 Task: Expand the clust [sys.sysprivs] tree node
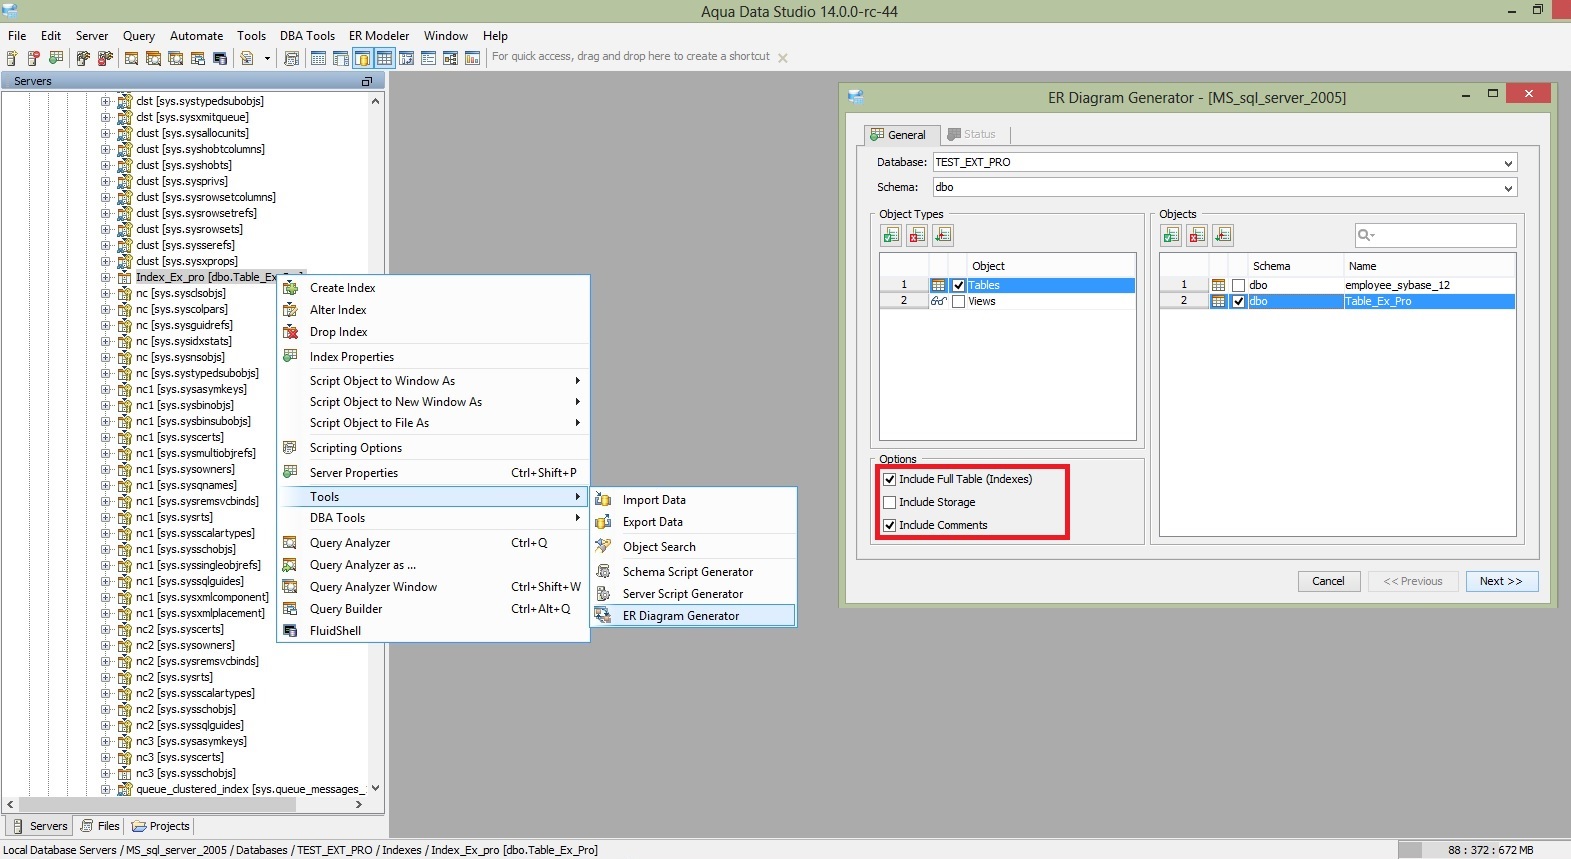coord(106,181)
